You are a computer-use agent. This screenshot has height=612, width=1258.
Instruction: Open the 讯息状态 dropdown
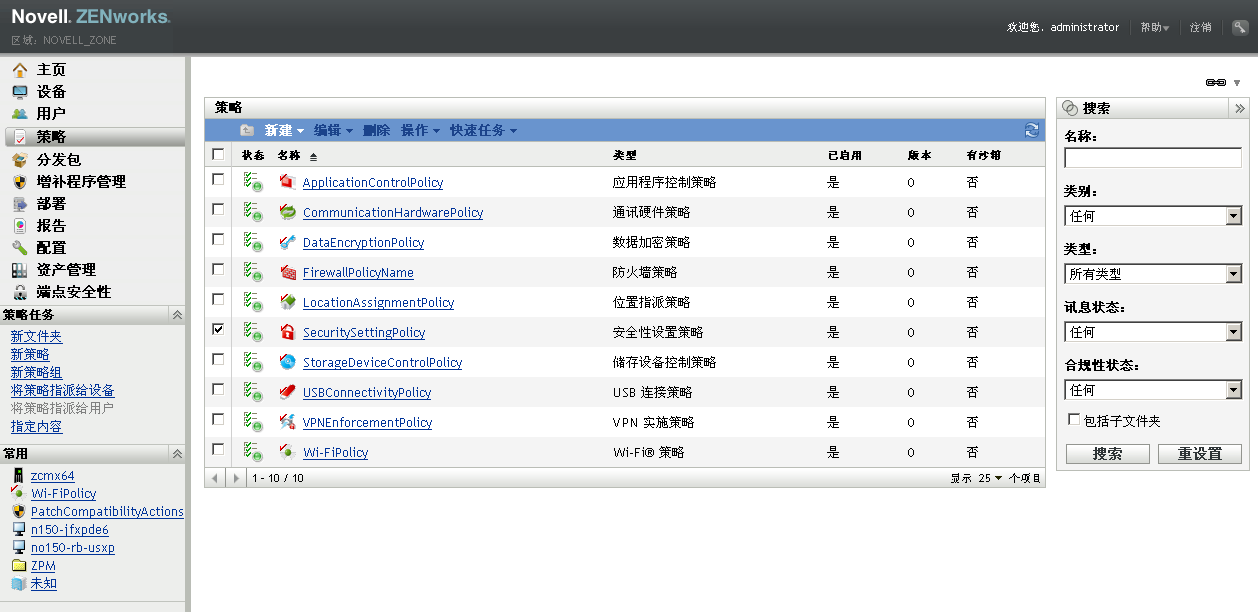1153,332
